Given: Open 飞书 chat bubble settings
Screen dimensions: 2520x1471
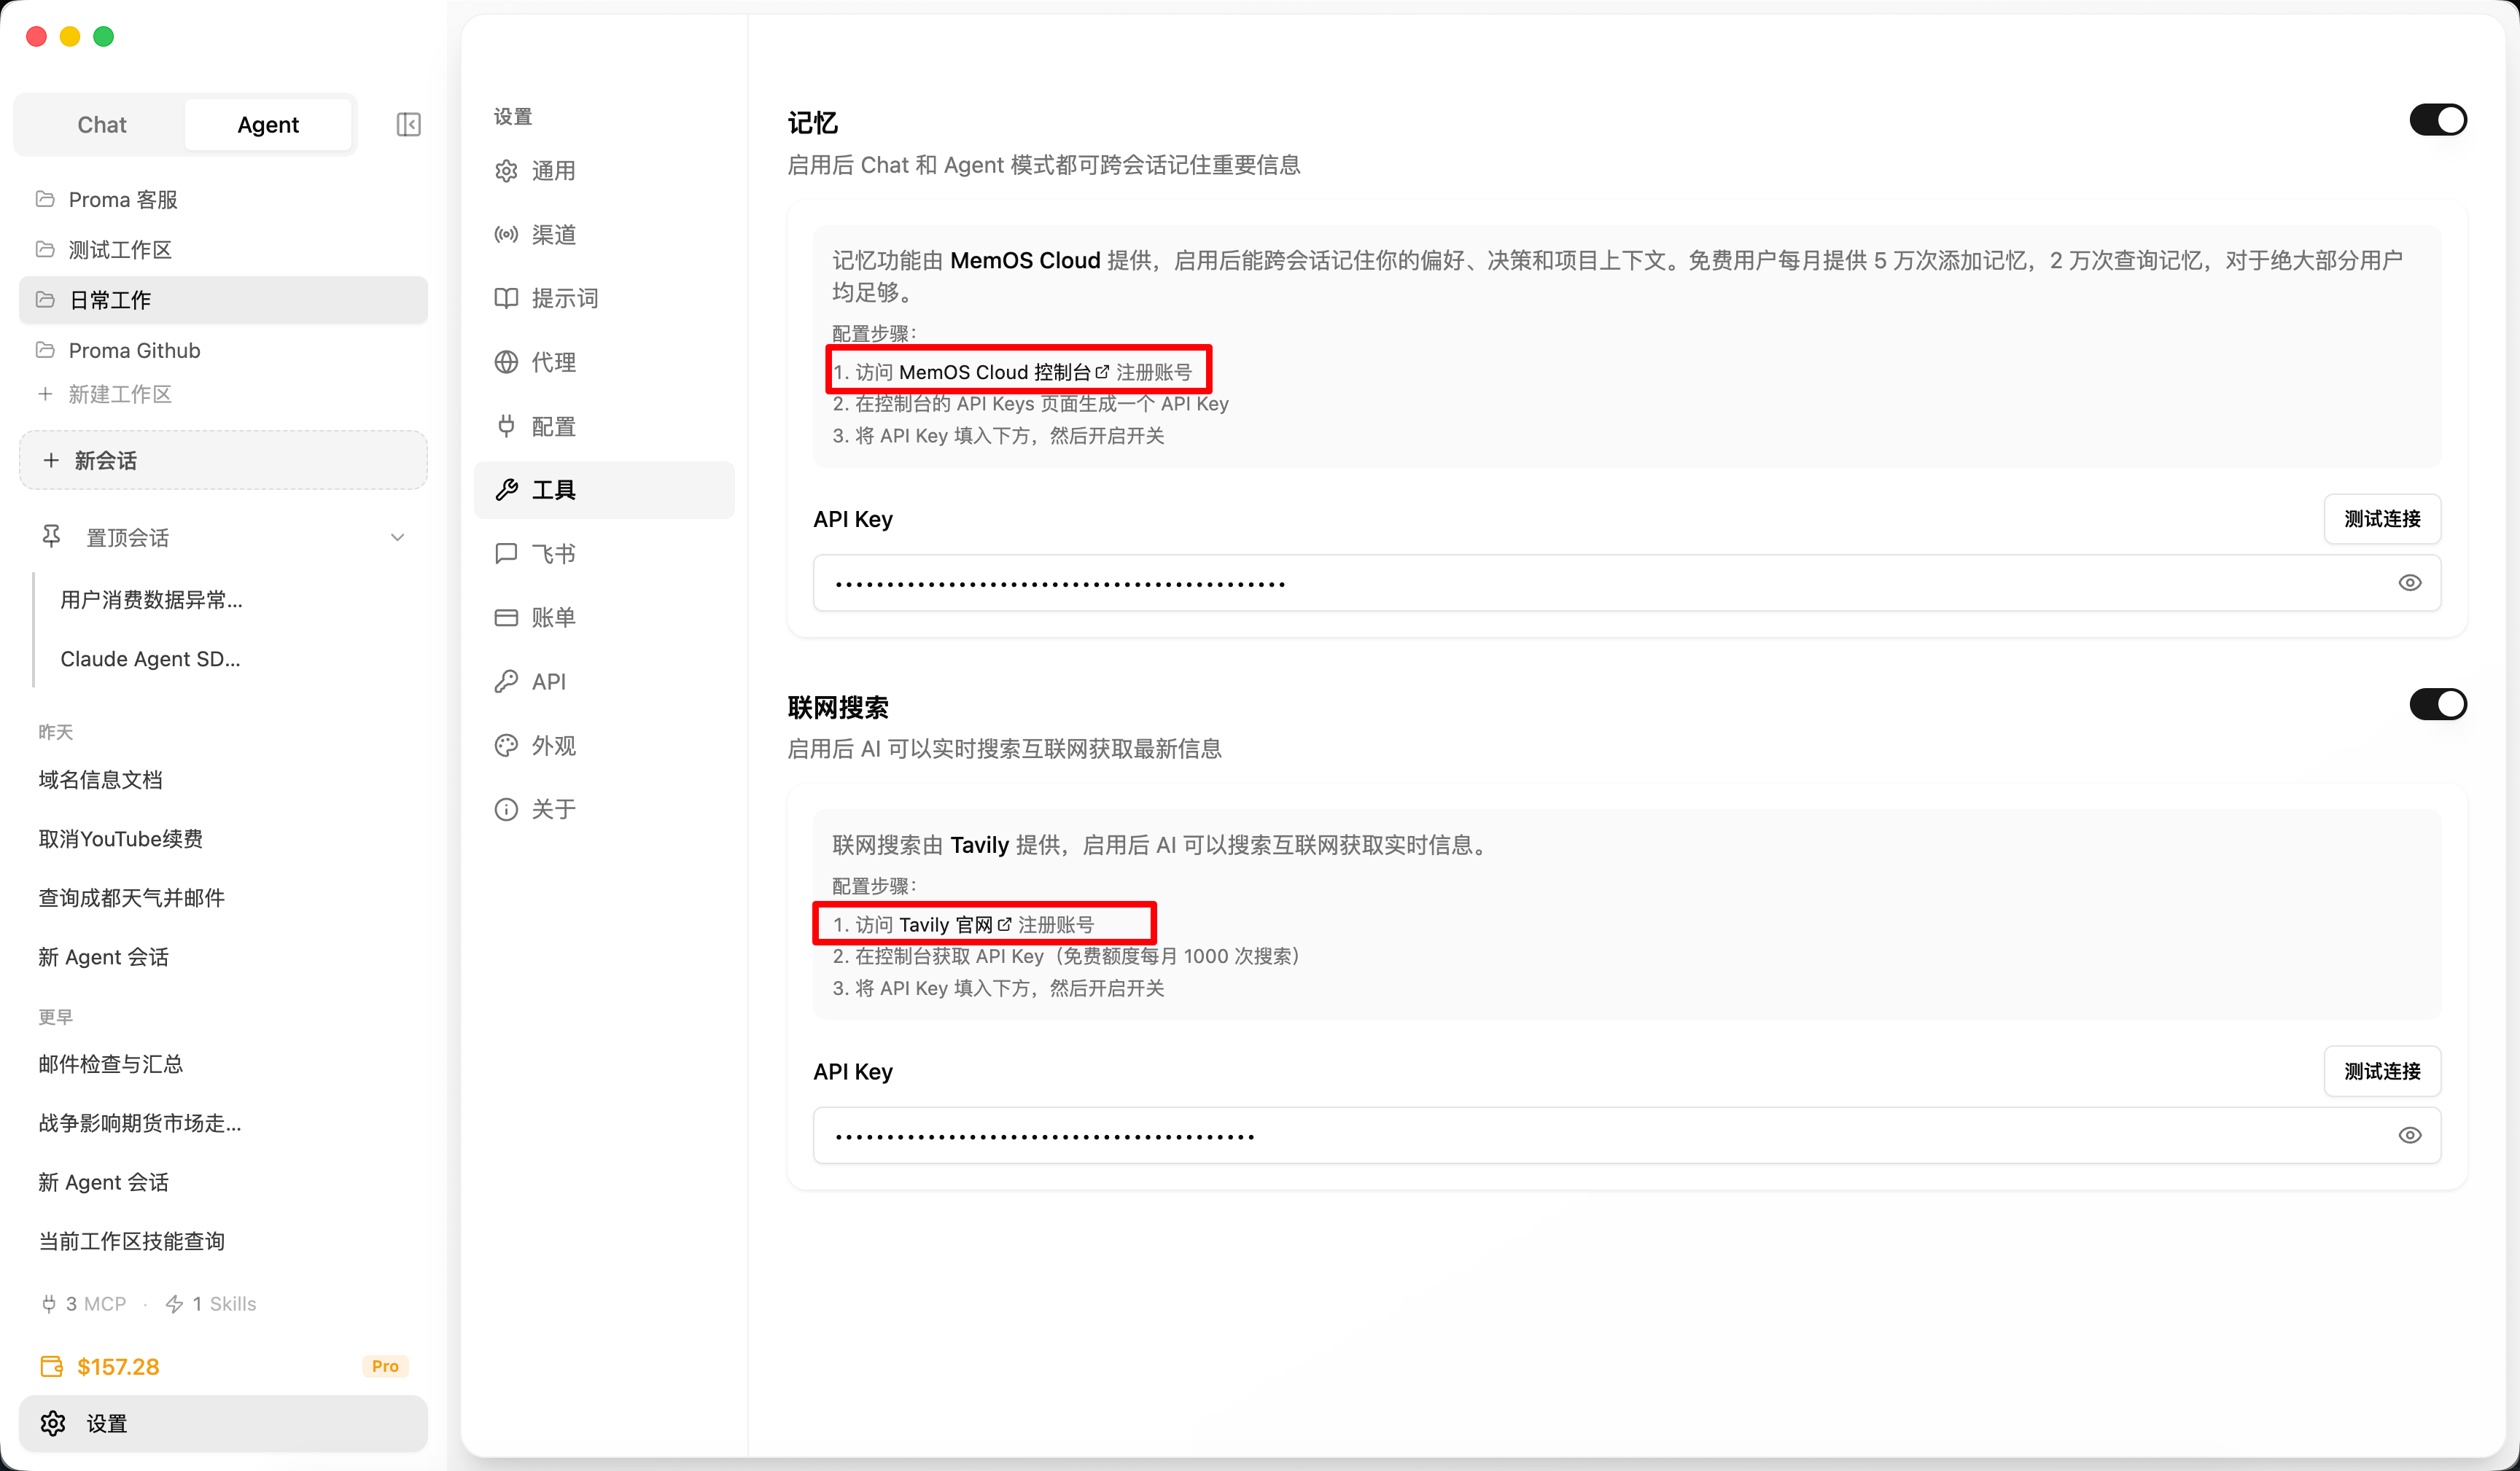Looking at the screenshot, I should point(506,553).
